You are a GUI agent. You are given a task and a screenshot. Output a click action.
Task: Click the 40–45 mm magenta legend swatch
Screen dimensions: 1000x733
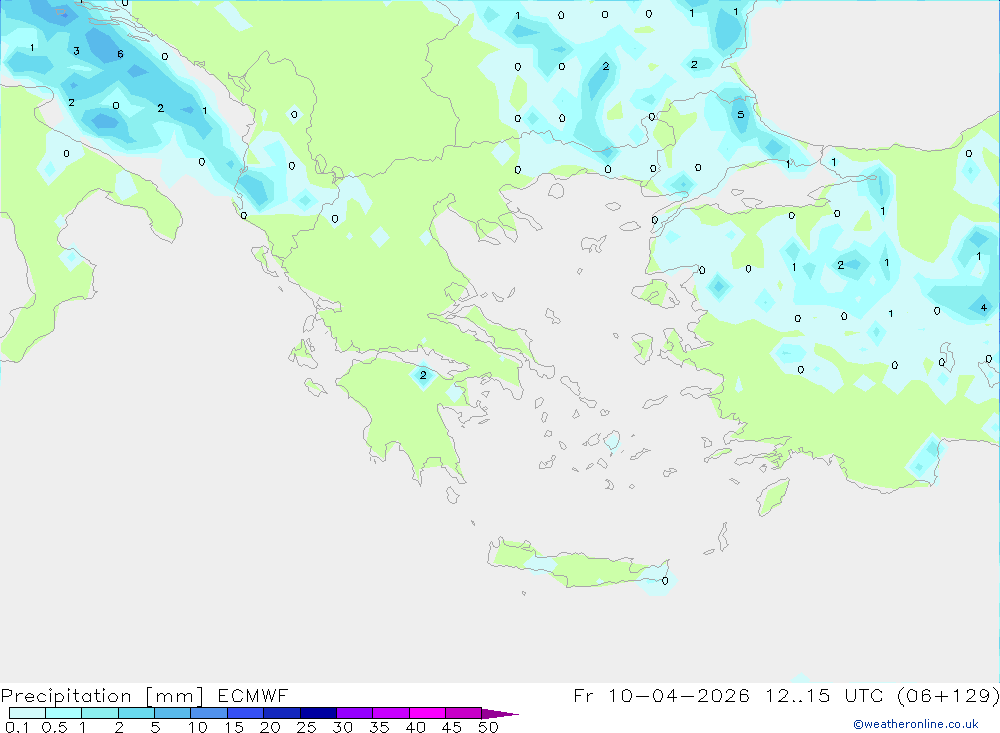(427, 713)
